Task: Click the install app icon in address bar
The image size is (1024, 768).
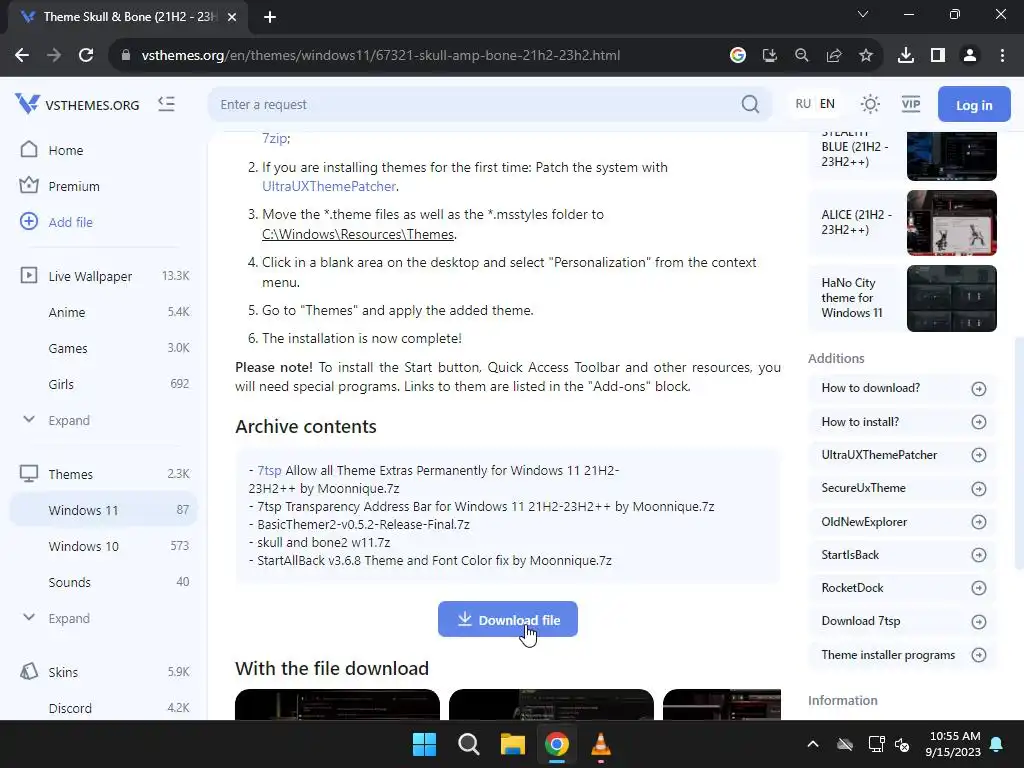Action: tap(770, 56)
